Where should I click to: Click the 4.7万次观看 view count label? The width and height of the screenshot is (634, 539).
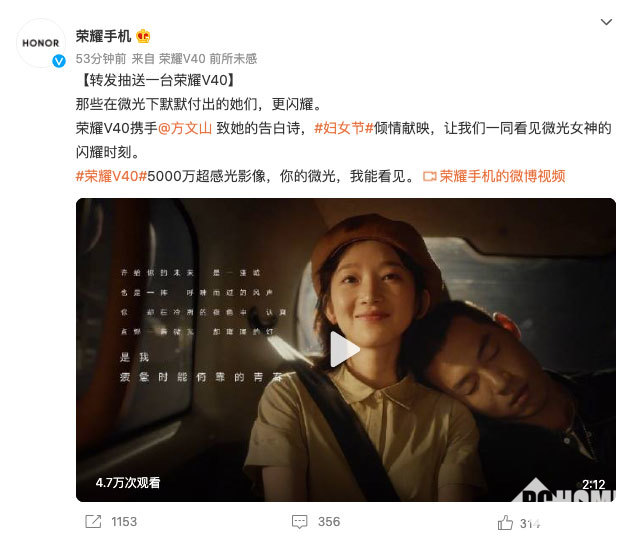(x=128, y=482)
